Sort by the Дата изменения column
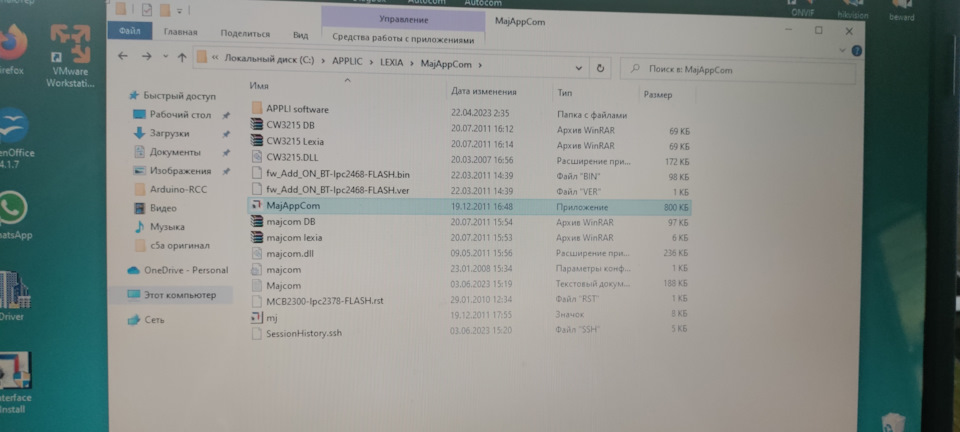 coord(484,92)
